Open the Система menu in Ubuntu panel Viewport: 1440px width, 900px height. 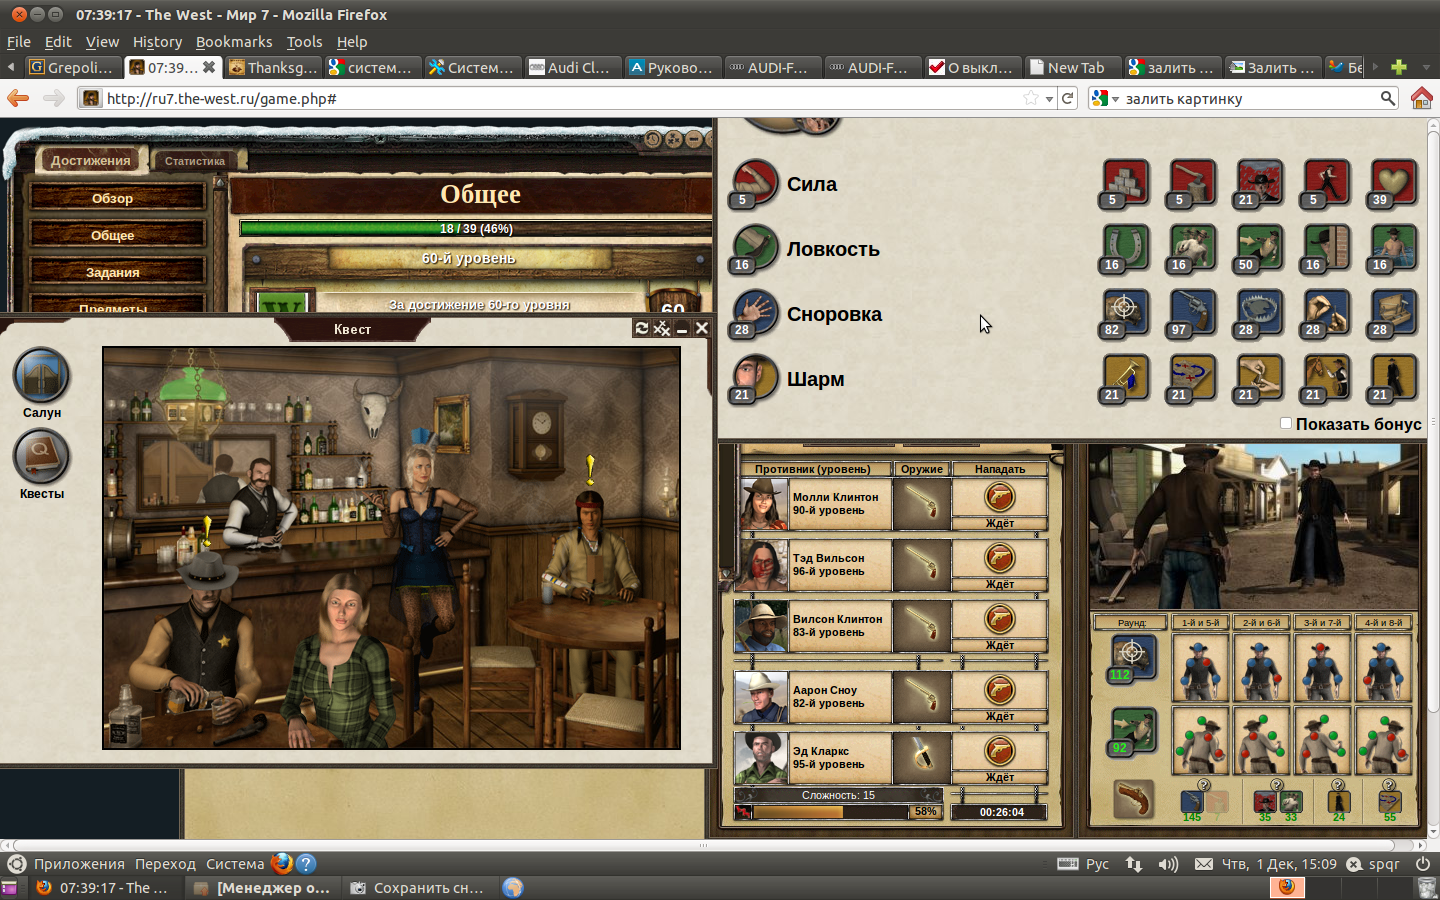[235, 864]
